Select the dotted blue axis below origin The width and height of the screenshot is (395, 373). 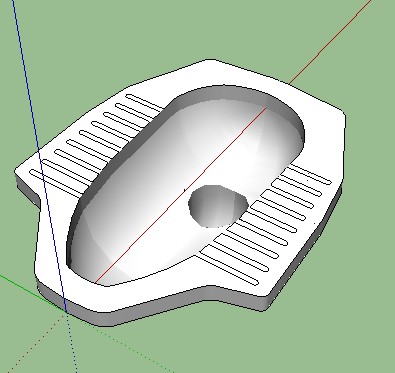pyautogui.click(x=72, y=342)
